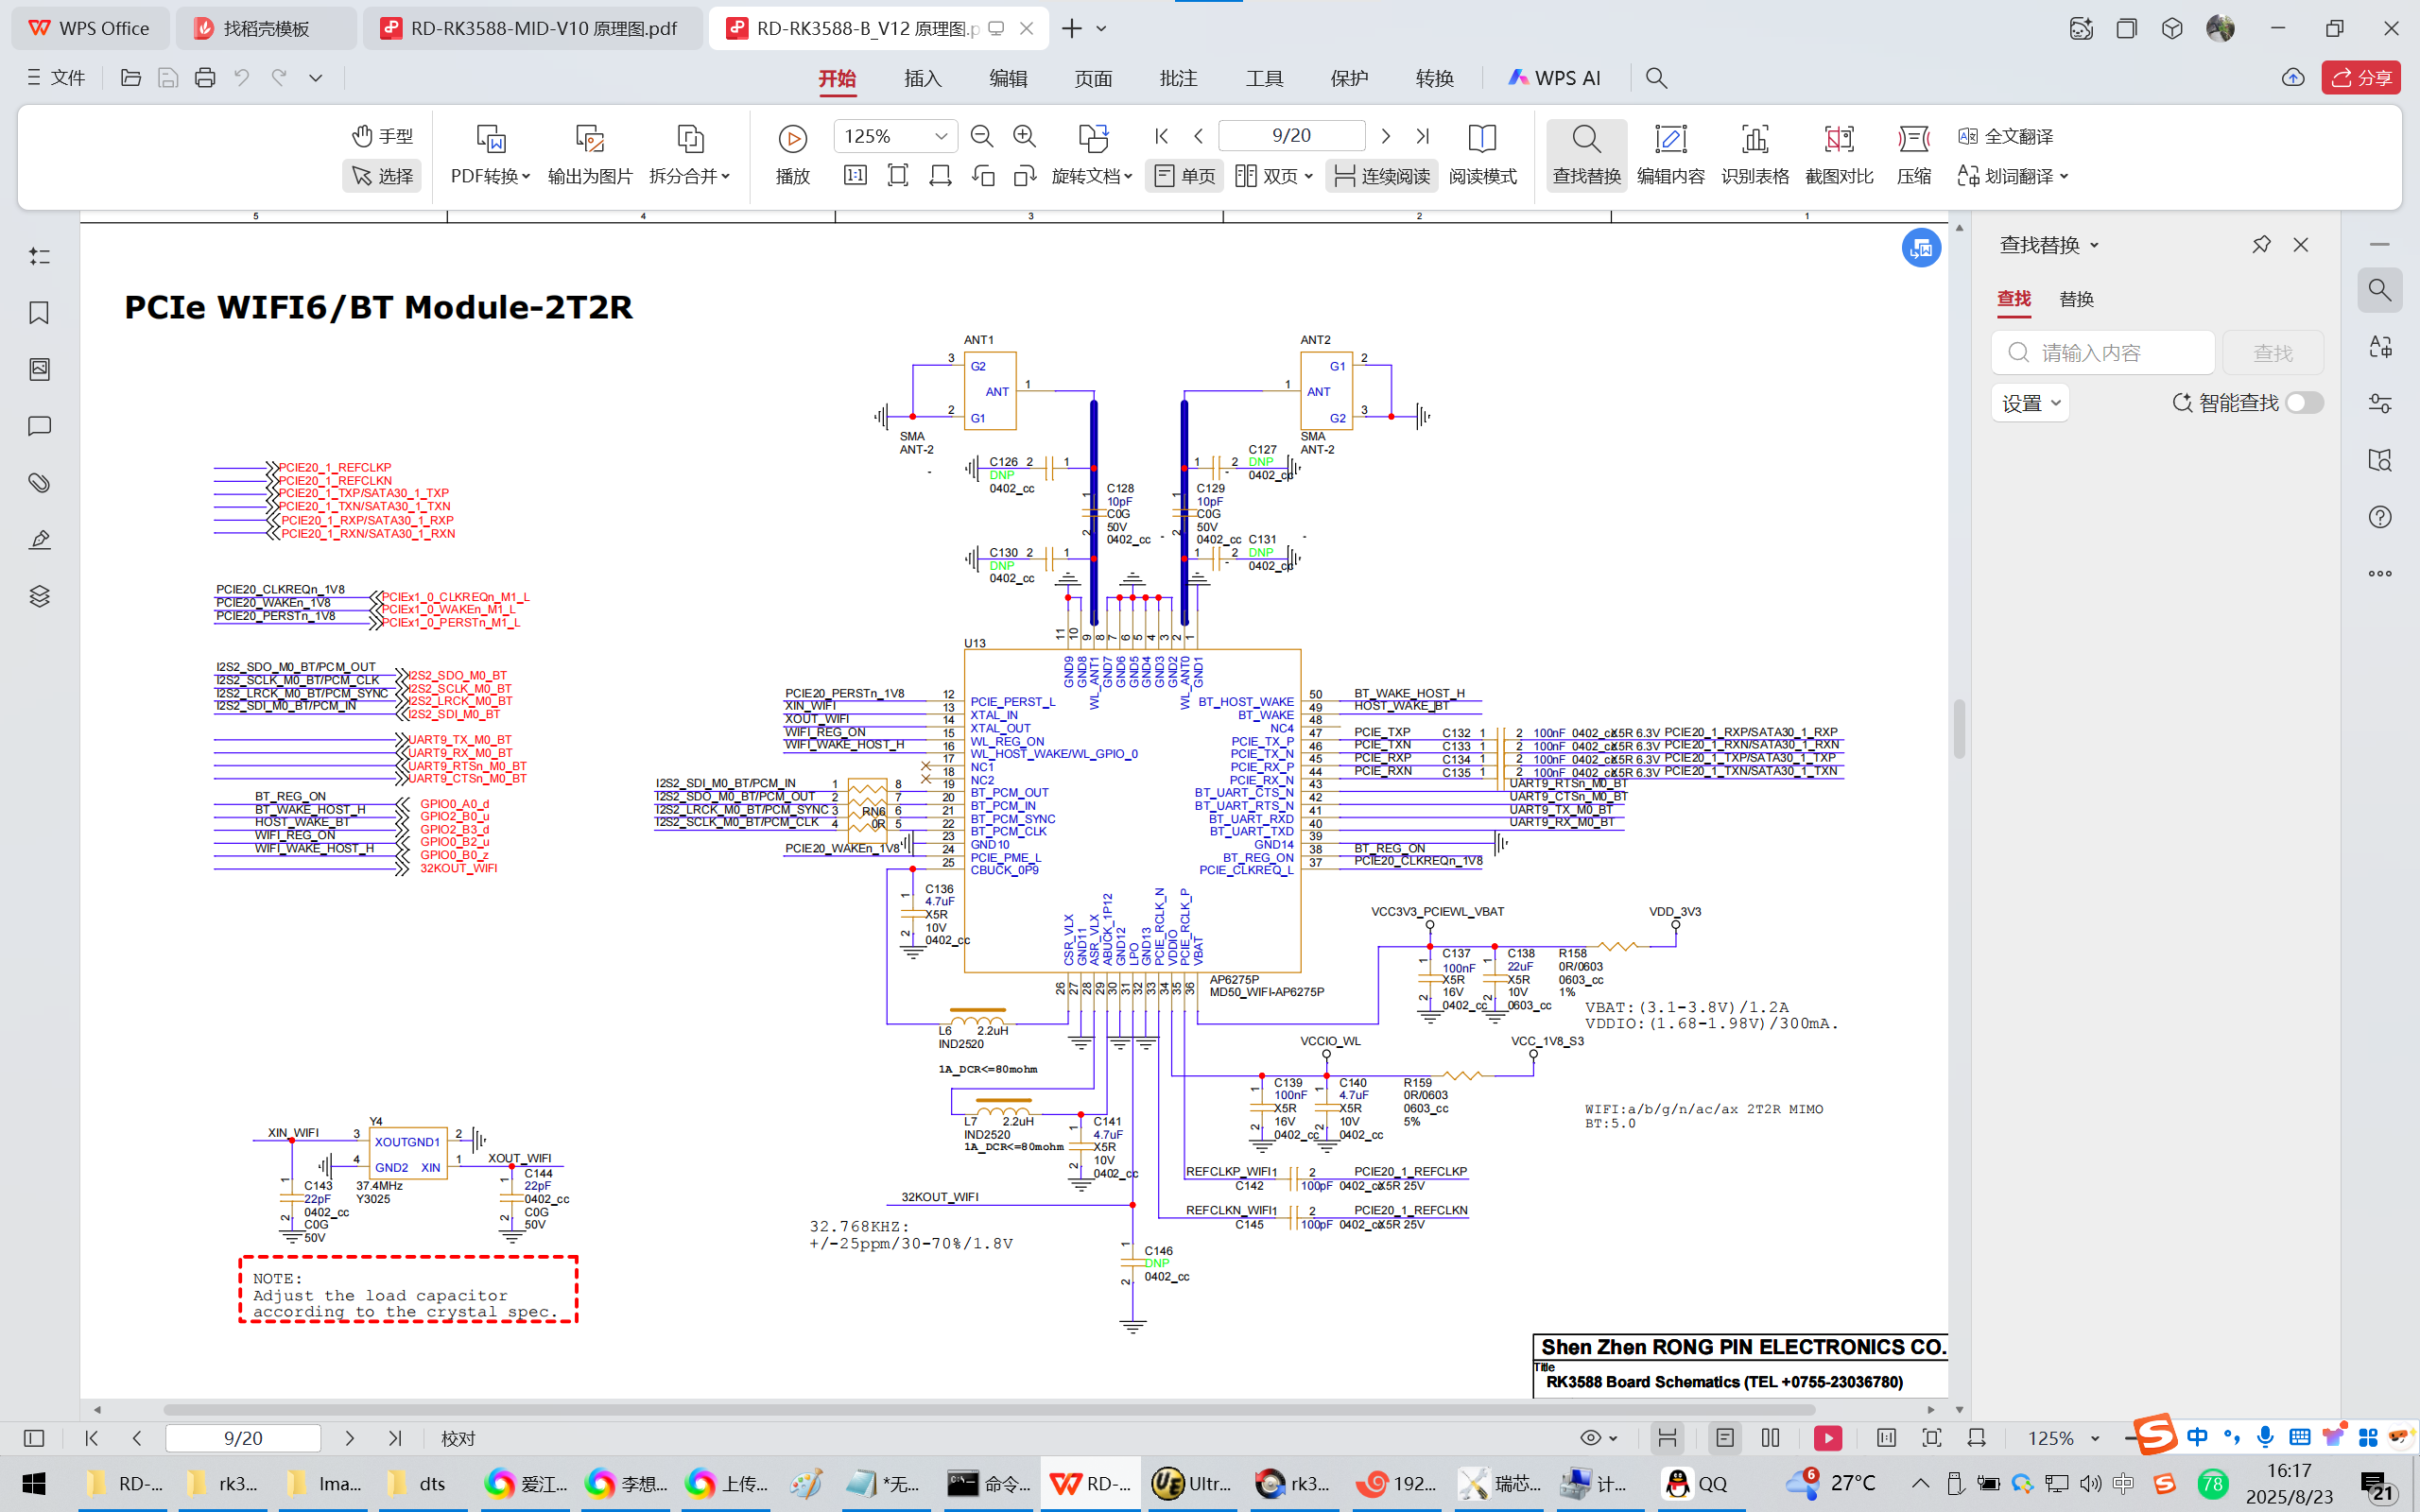Click the search text field 请输入内容
This screenshot has height=1512, width=2420.
[x=2103, y=352]
